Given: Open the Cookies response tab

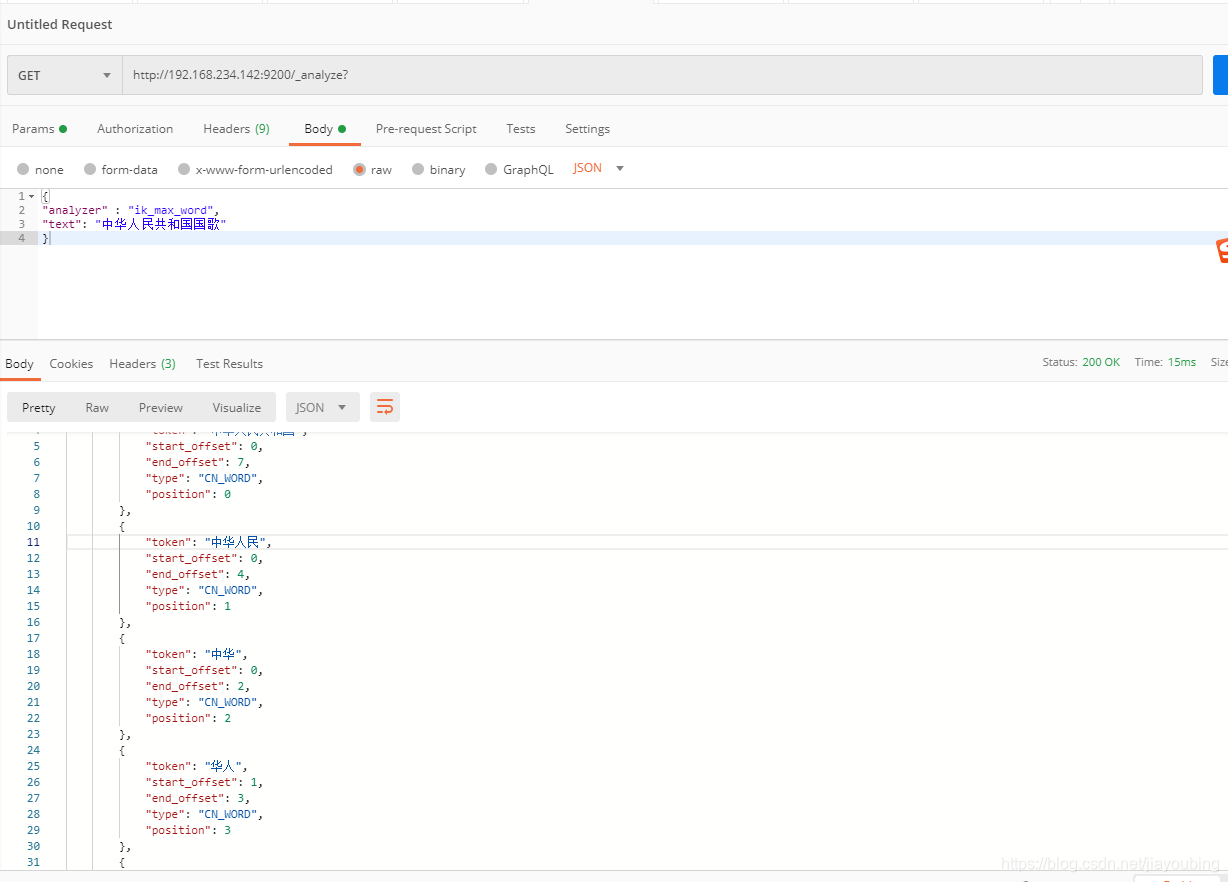Looking at the screenshot, I should click(x=71, y=363).
